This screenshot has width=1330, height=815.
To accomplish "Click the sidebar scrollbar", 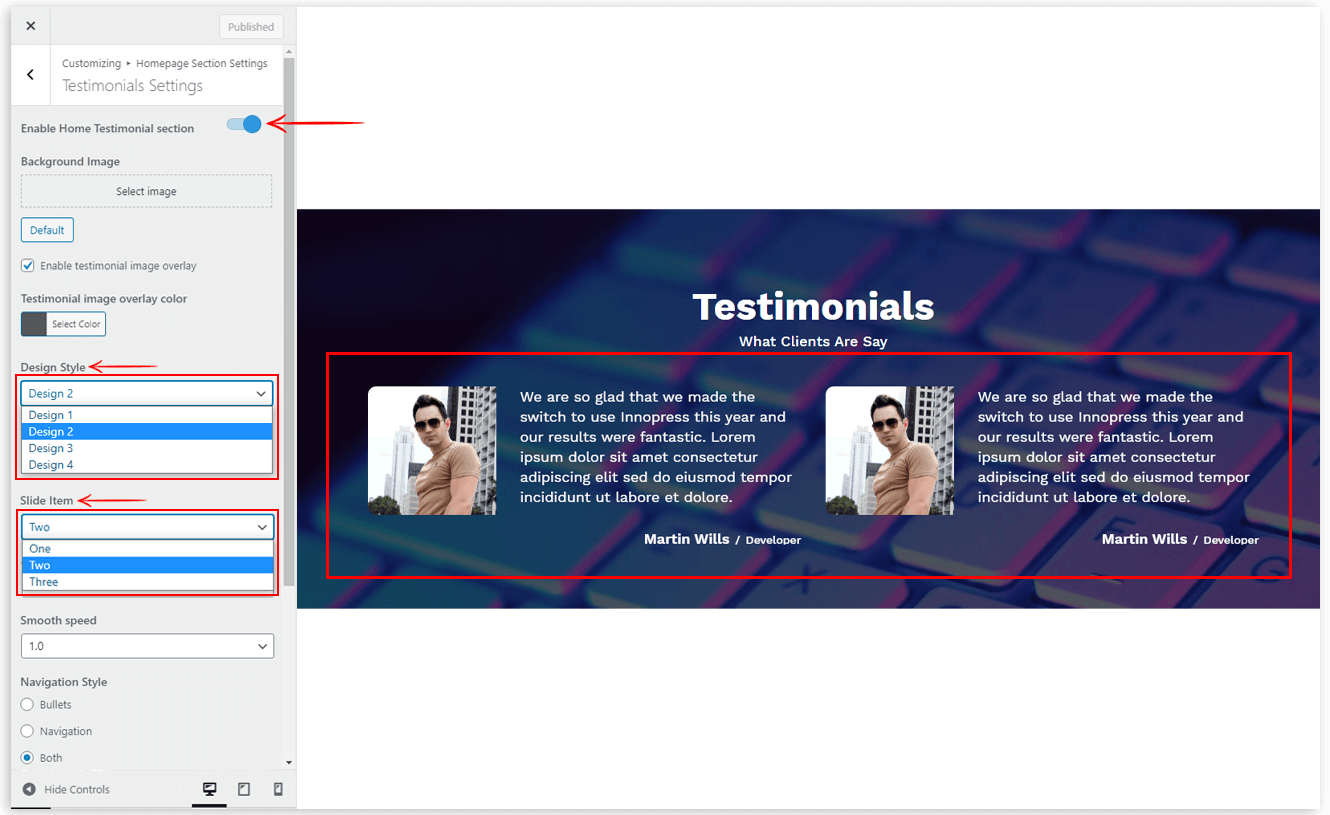I will point(289,320).
